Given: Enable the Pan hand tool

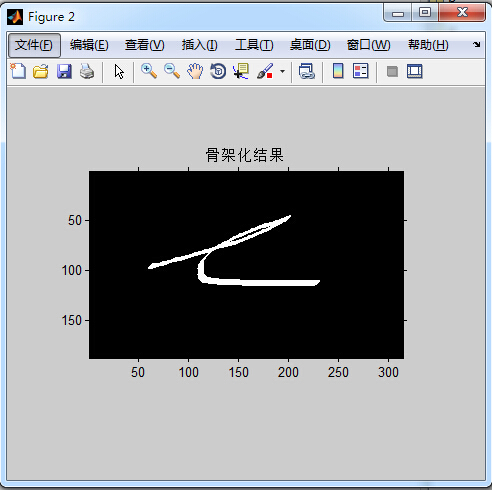Looking at the screenshot, I should 195,71.
